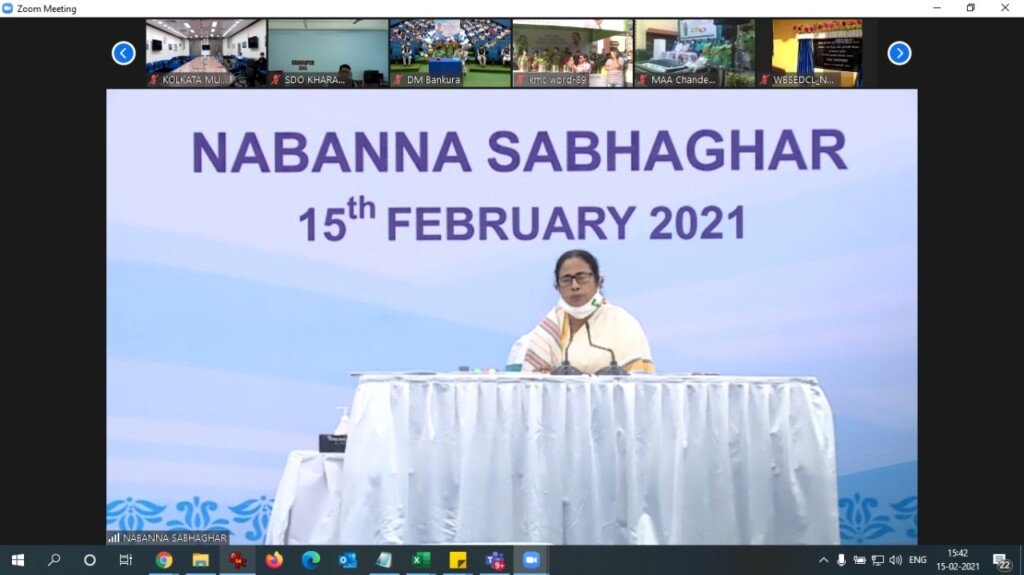1024x575 pixels.
Task: Show next participants with right arrow
Action: (899, 53)
